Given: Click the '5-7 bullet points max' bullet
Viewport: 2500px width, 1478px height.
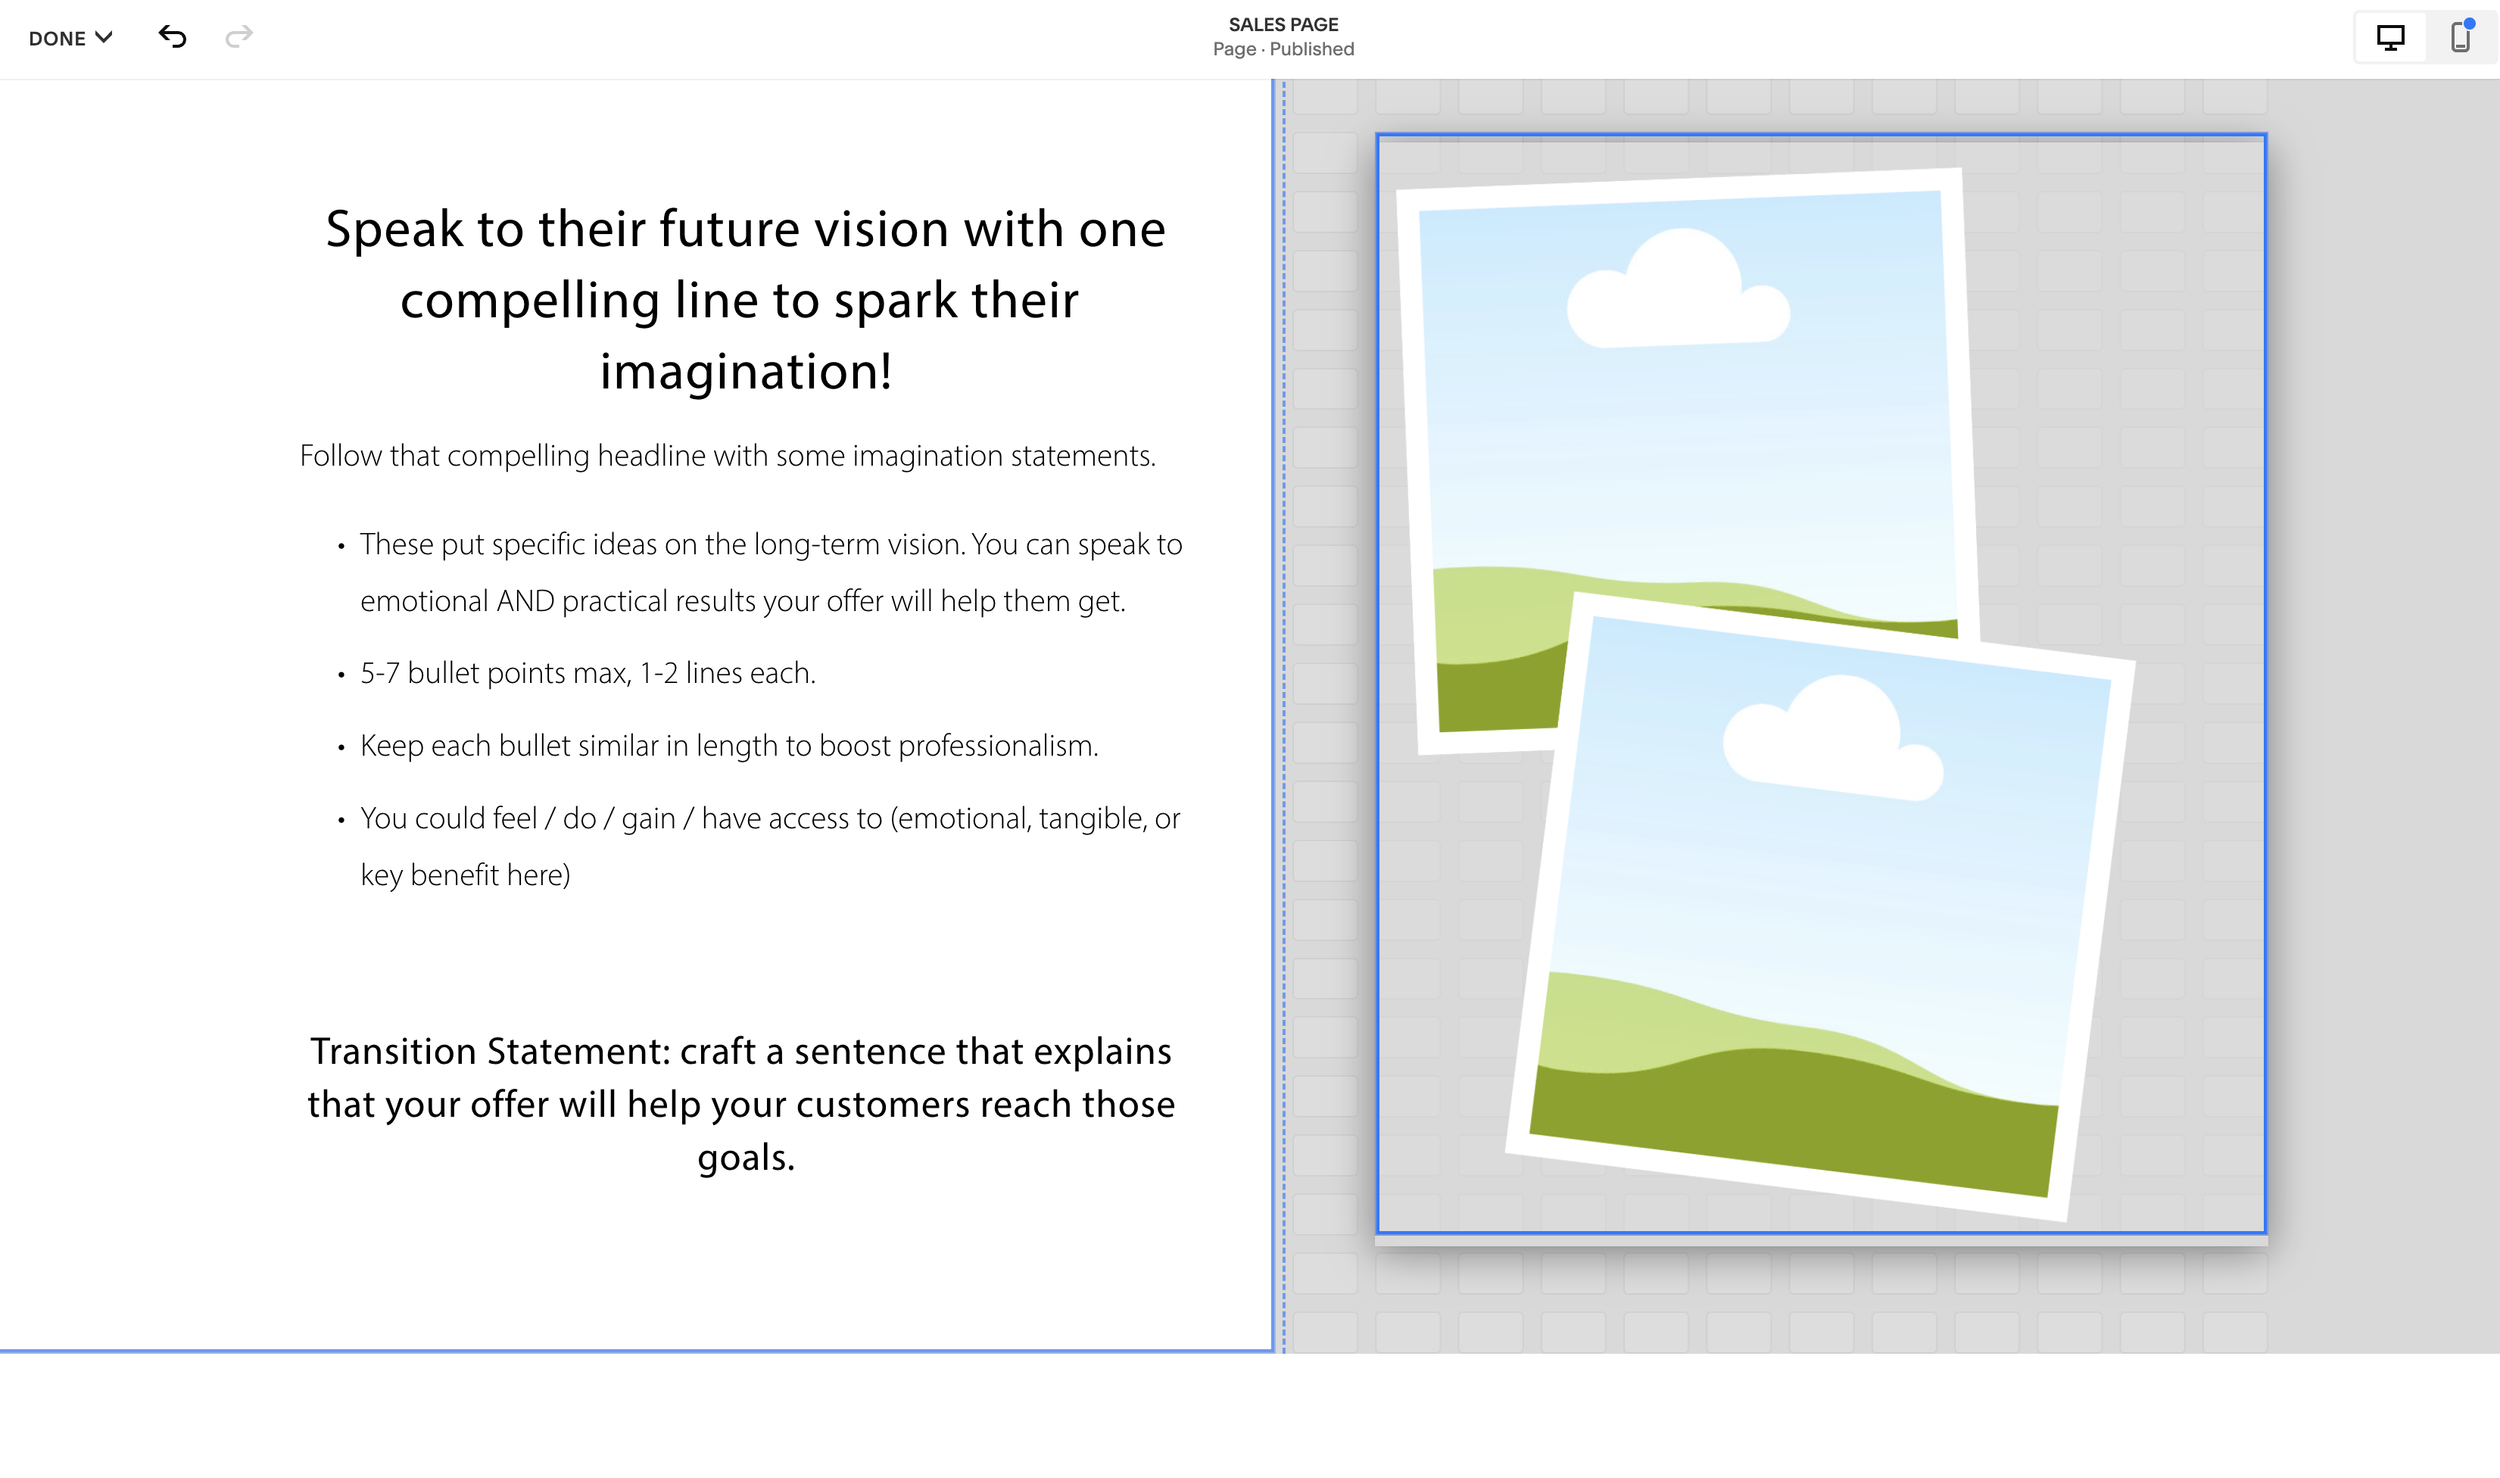Looking at the screenshot, I should click(x=587, y=673).
